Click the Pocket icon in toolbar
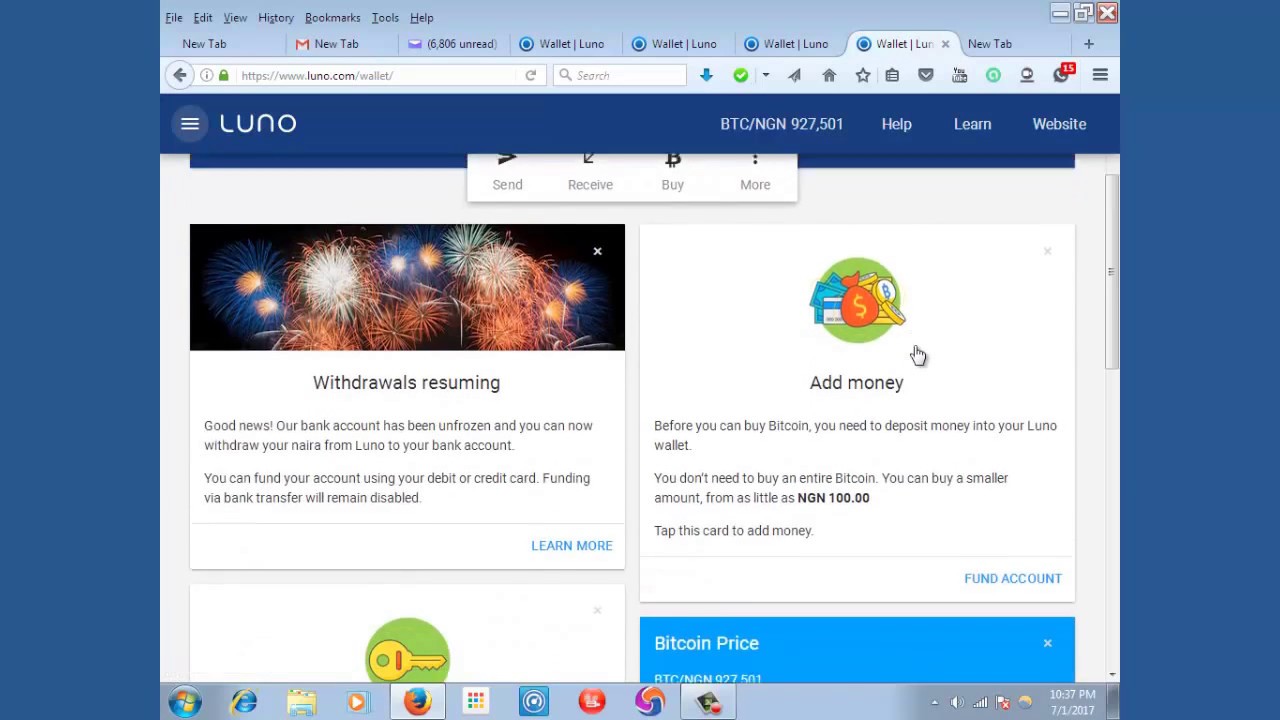The width and height of the screenshot is (1280, 720). 926,75
